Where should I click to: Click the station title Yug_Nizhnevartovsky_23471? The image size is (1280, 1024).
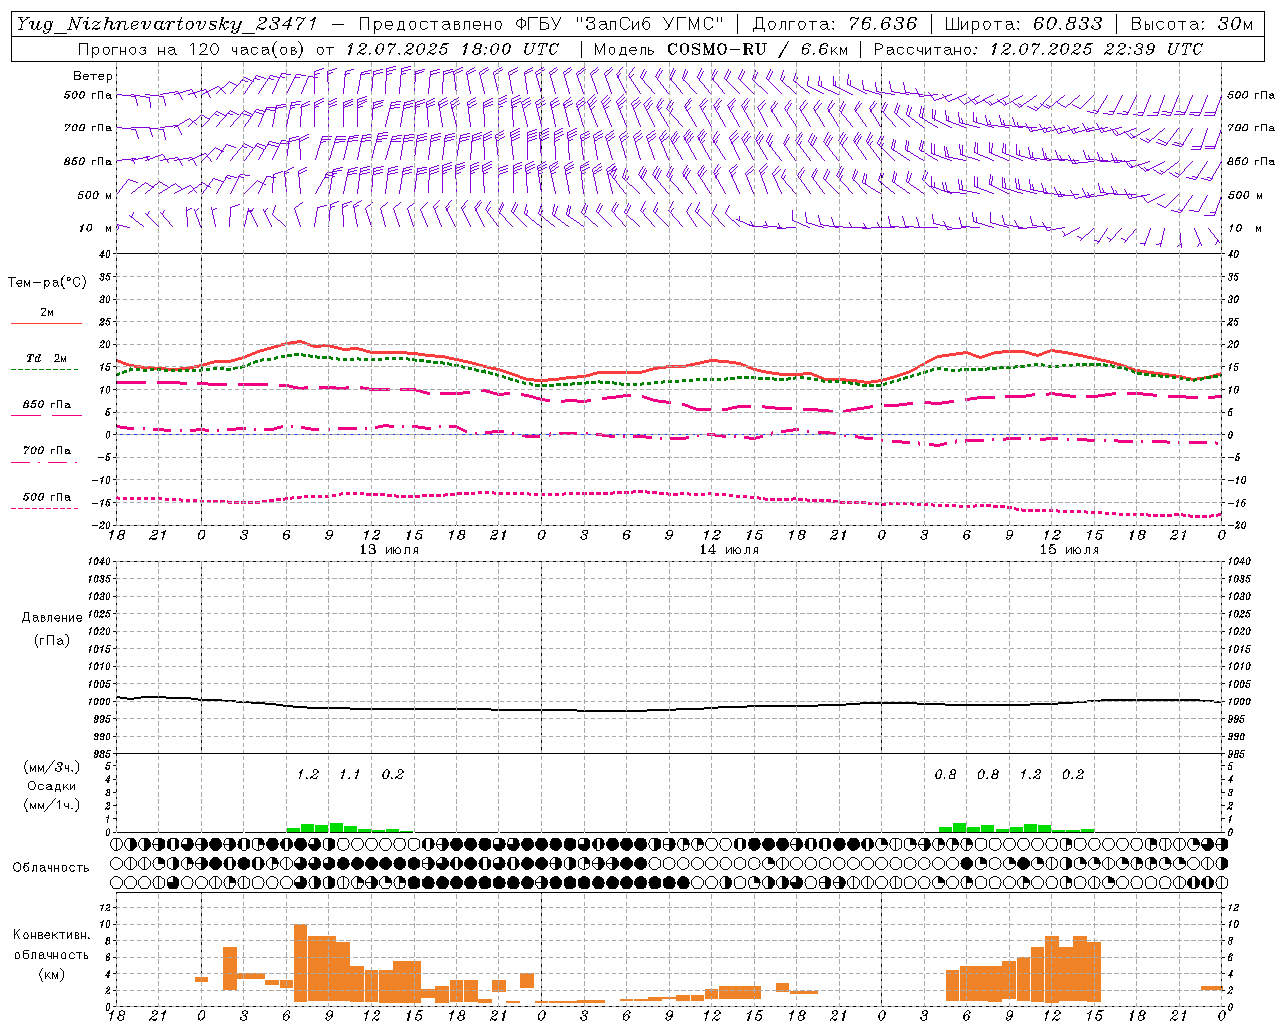[x=169, y=24]
